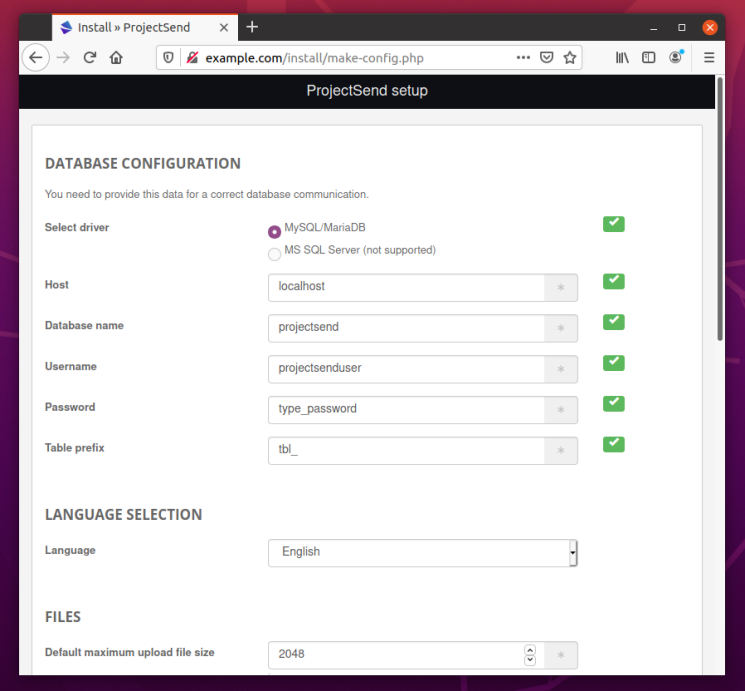Expand the Language dropdown showing English

(x=422, y=552)
